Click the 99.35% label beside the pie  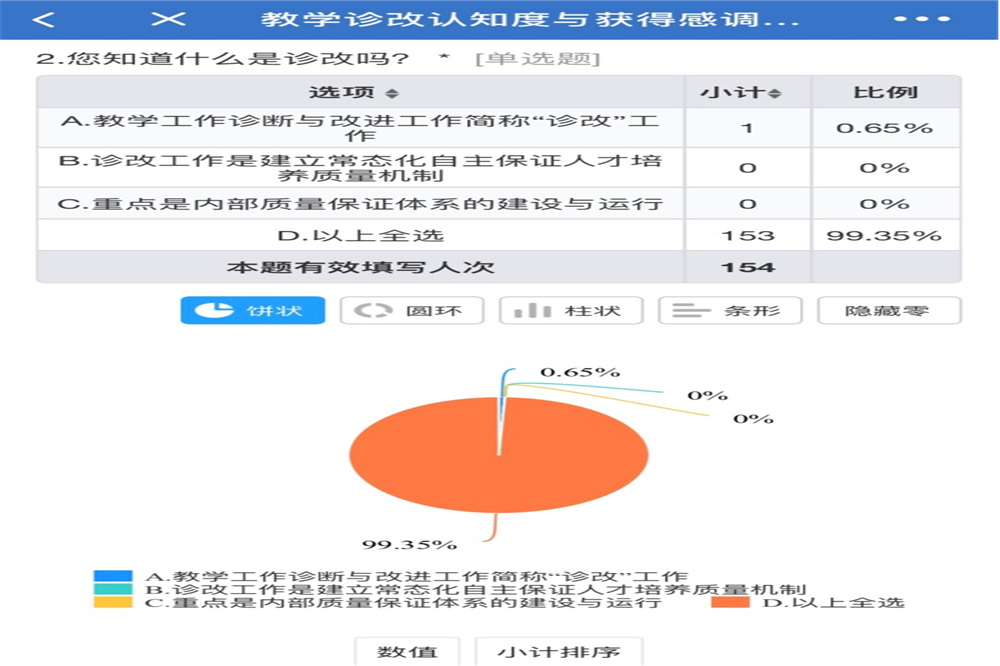pos(409,545)
